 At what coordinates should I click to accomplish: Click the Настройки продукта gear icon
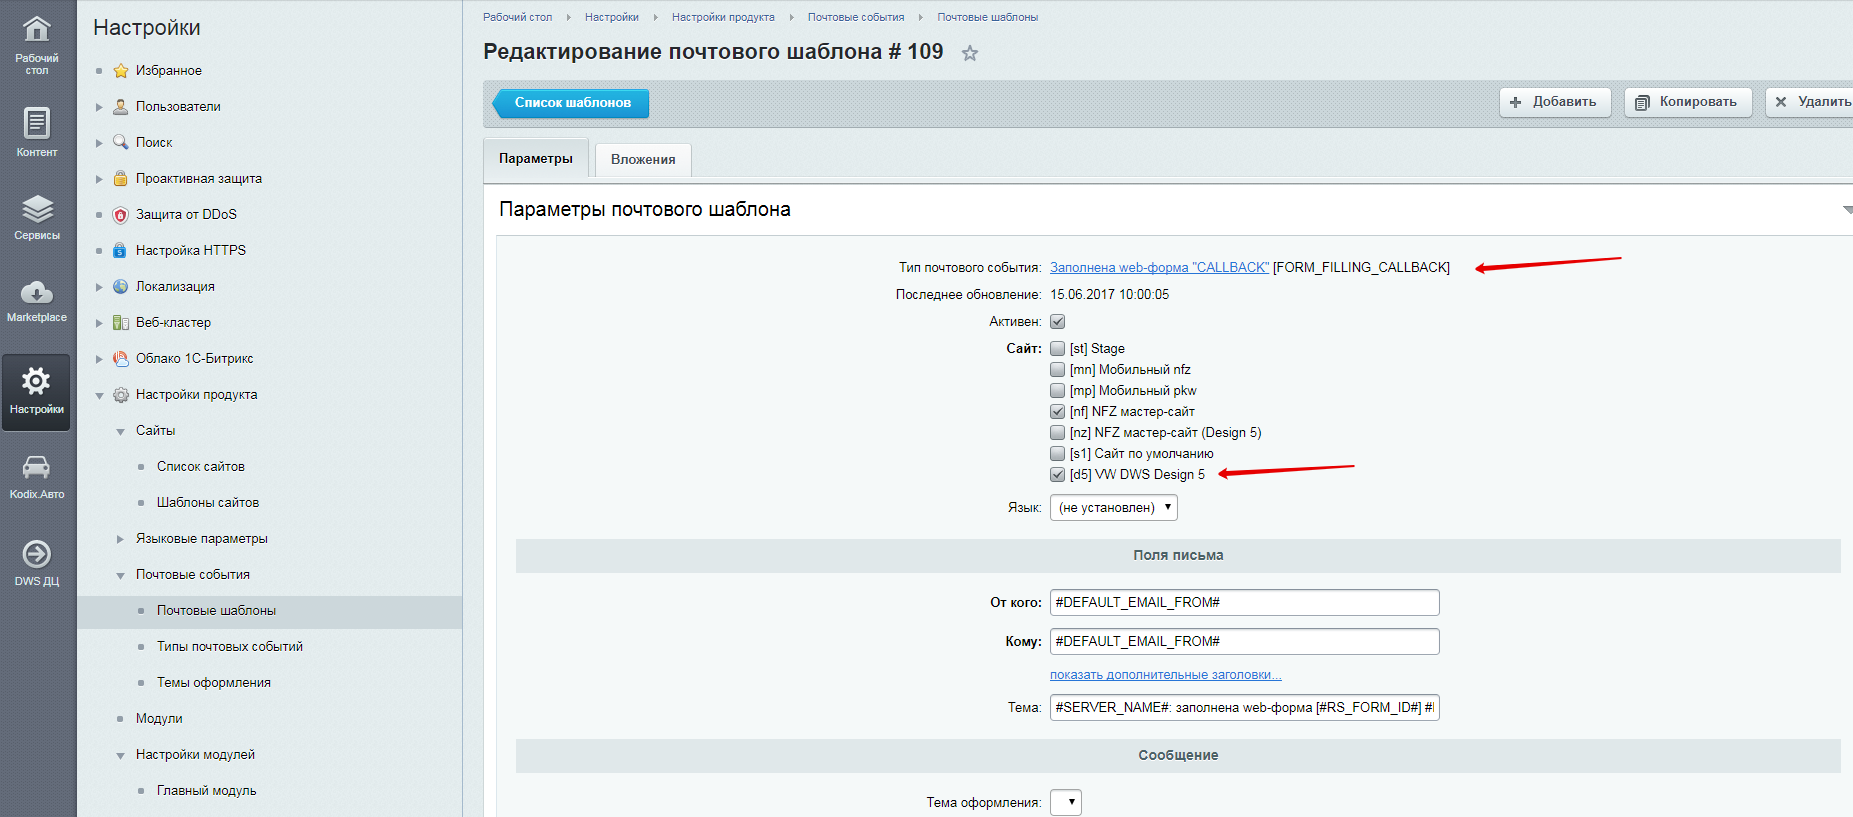coord(121,394)
